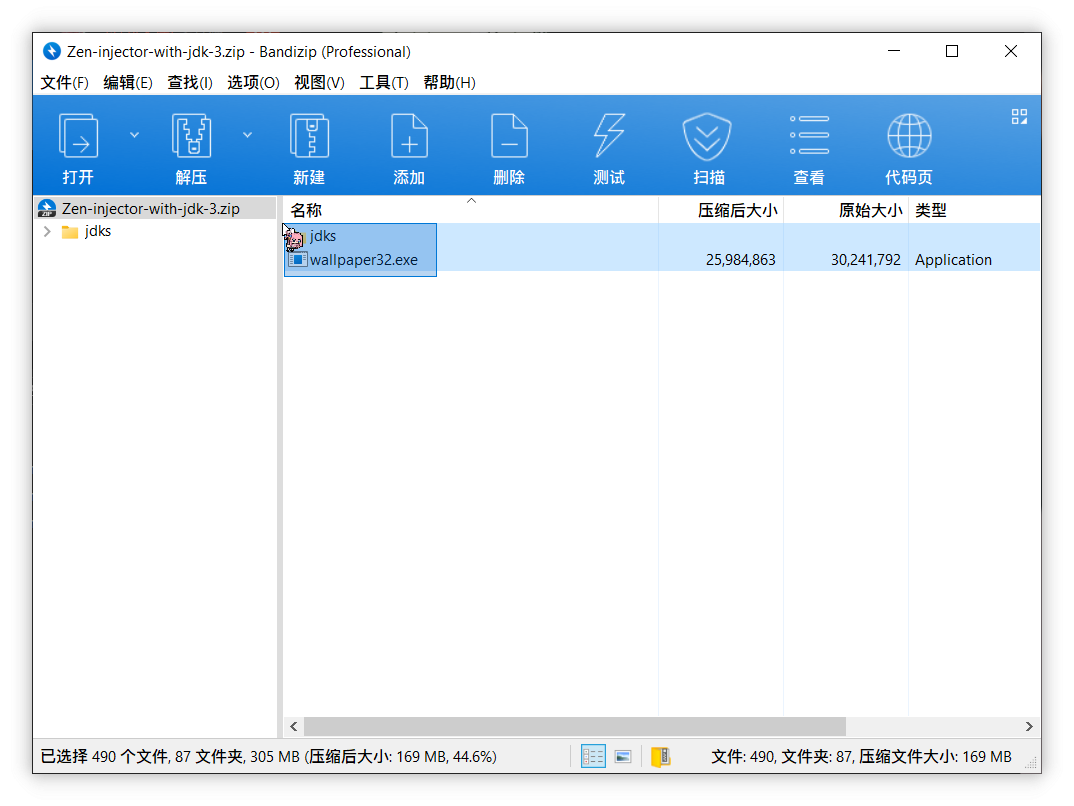
Task: Click the 解压 (Extract) toolbar icon
Action: point(191,136)
